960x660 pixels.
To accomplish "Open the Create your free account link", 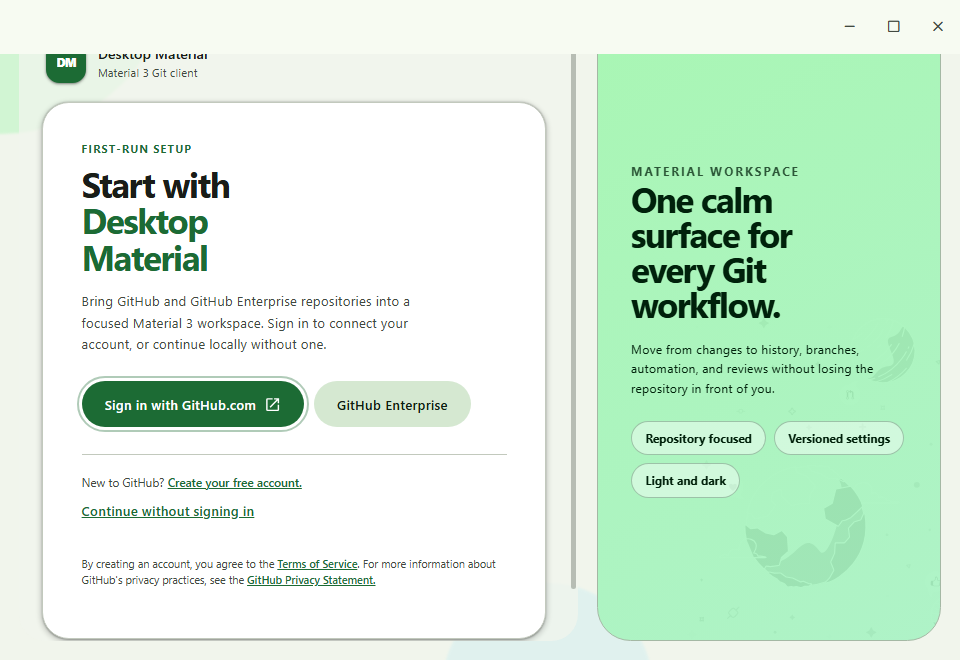I will pyautogui.click(x=234, y=483).
